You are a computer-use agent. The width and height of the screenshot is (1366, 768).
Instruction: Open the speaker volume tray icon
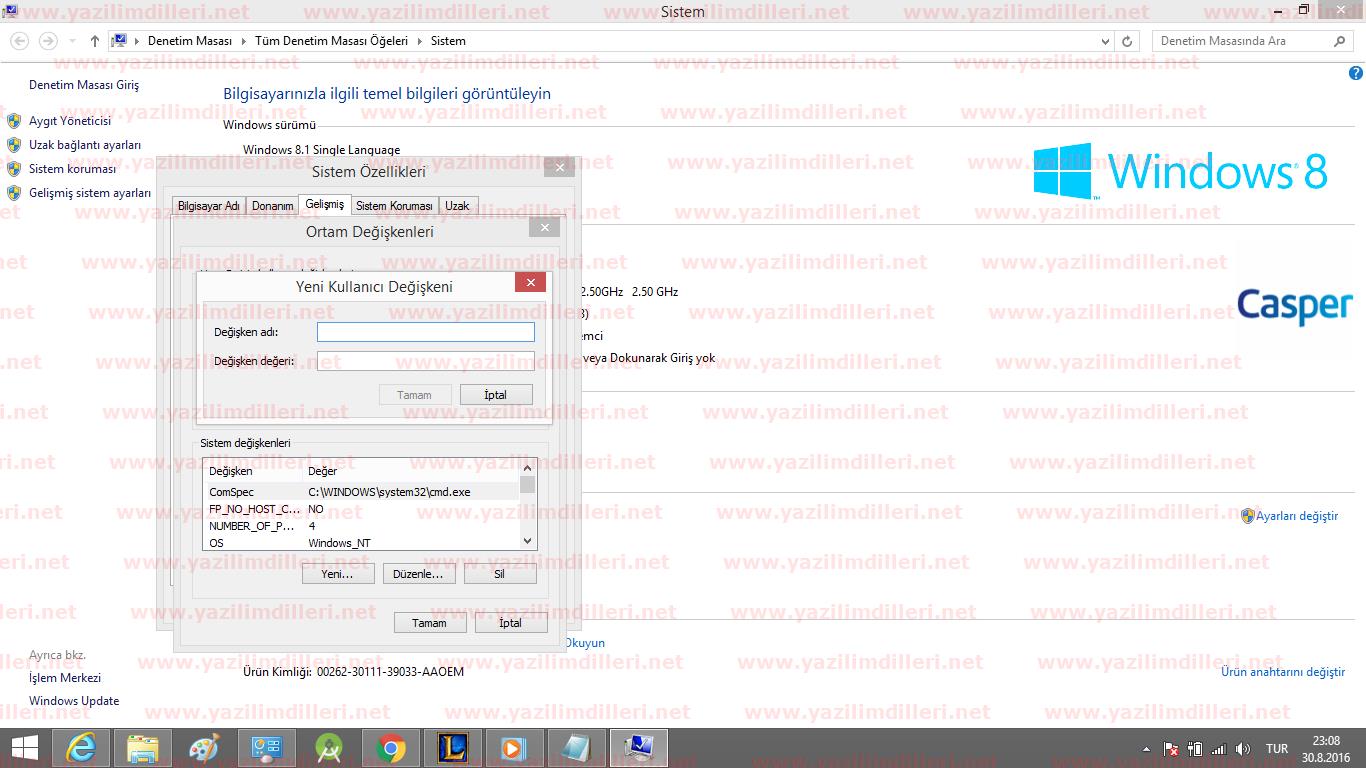point(1243,749)
